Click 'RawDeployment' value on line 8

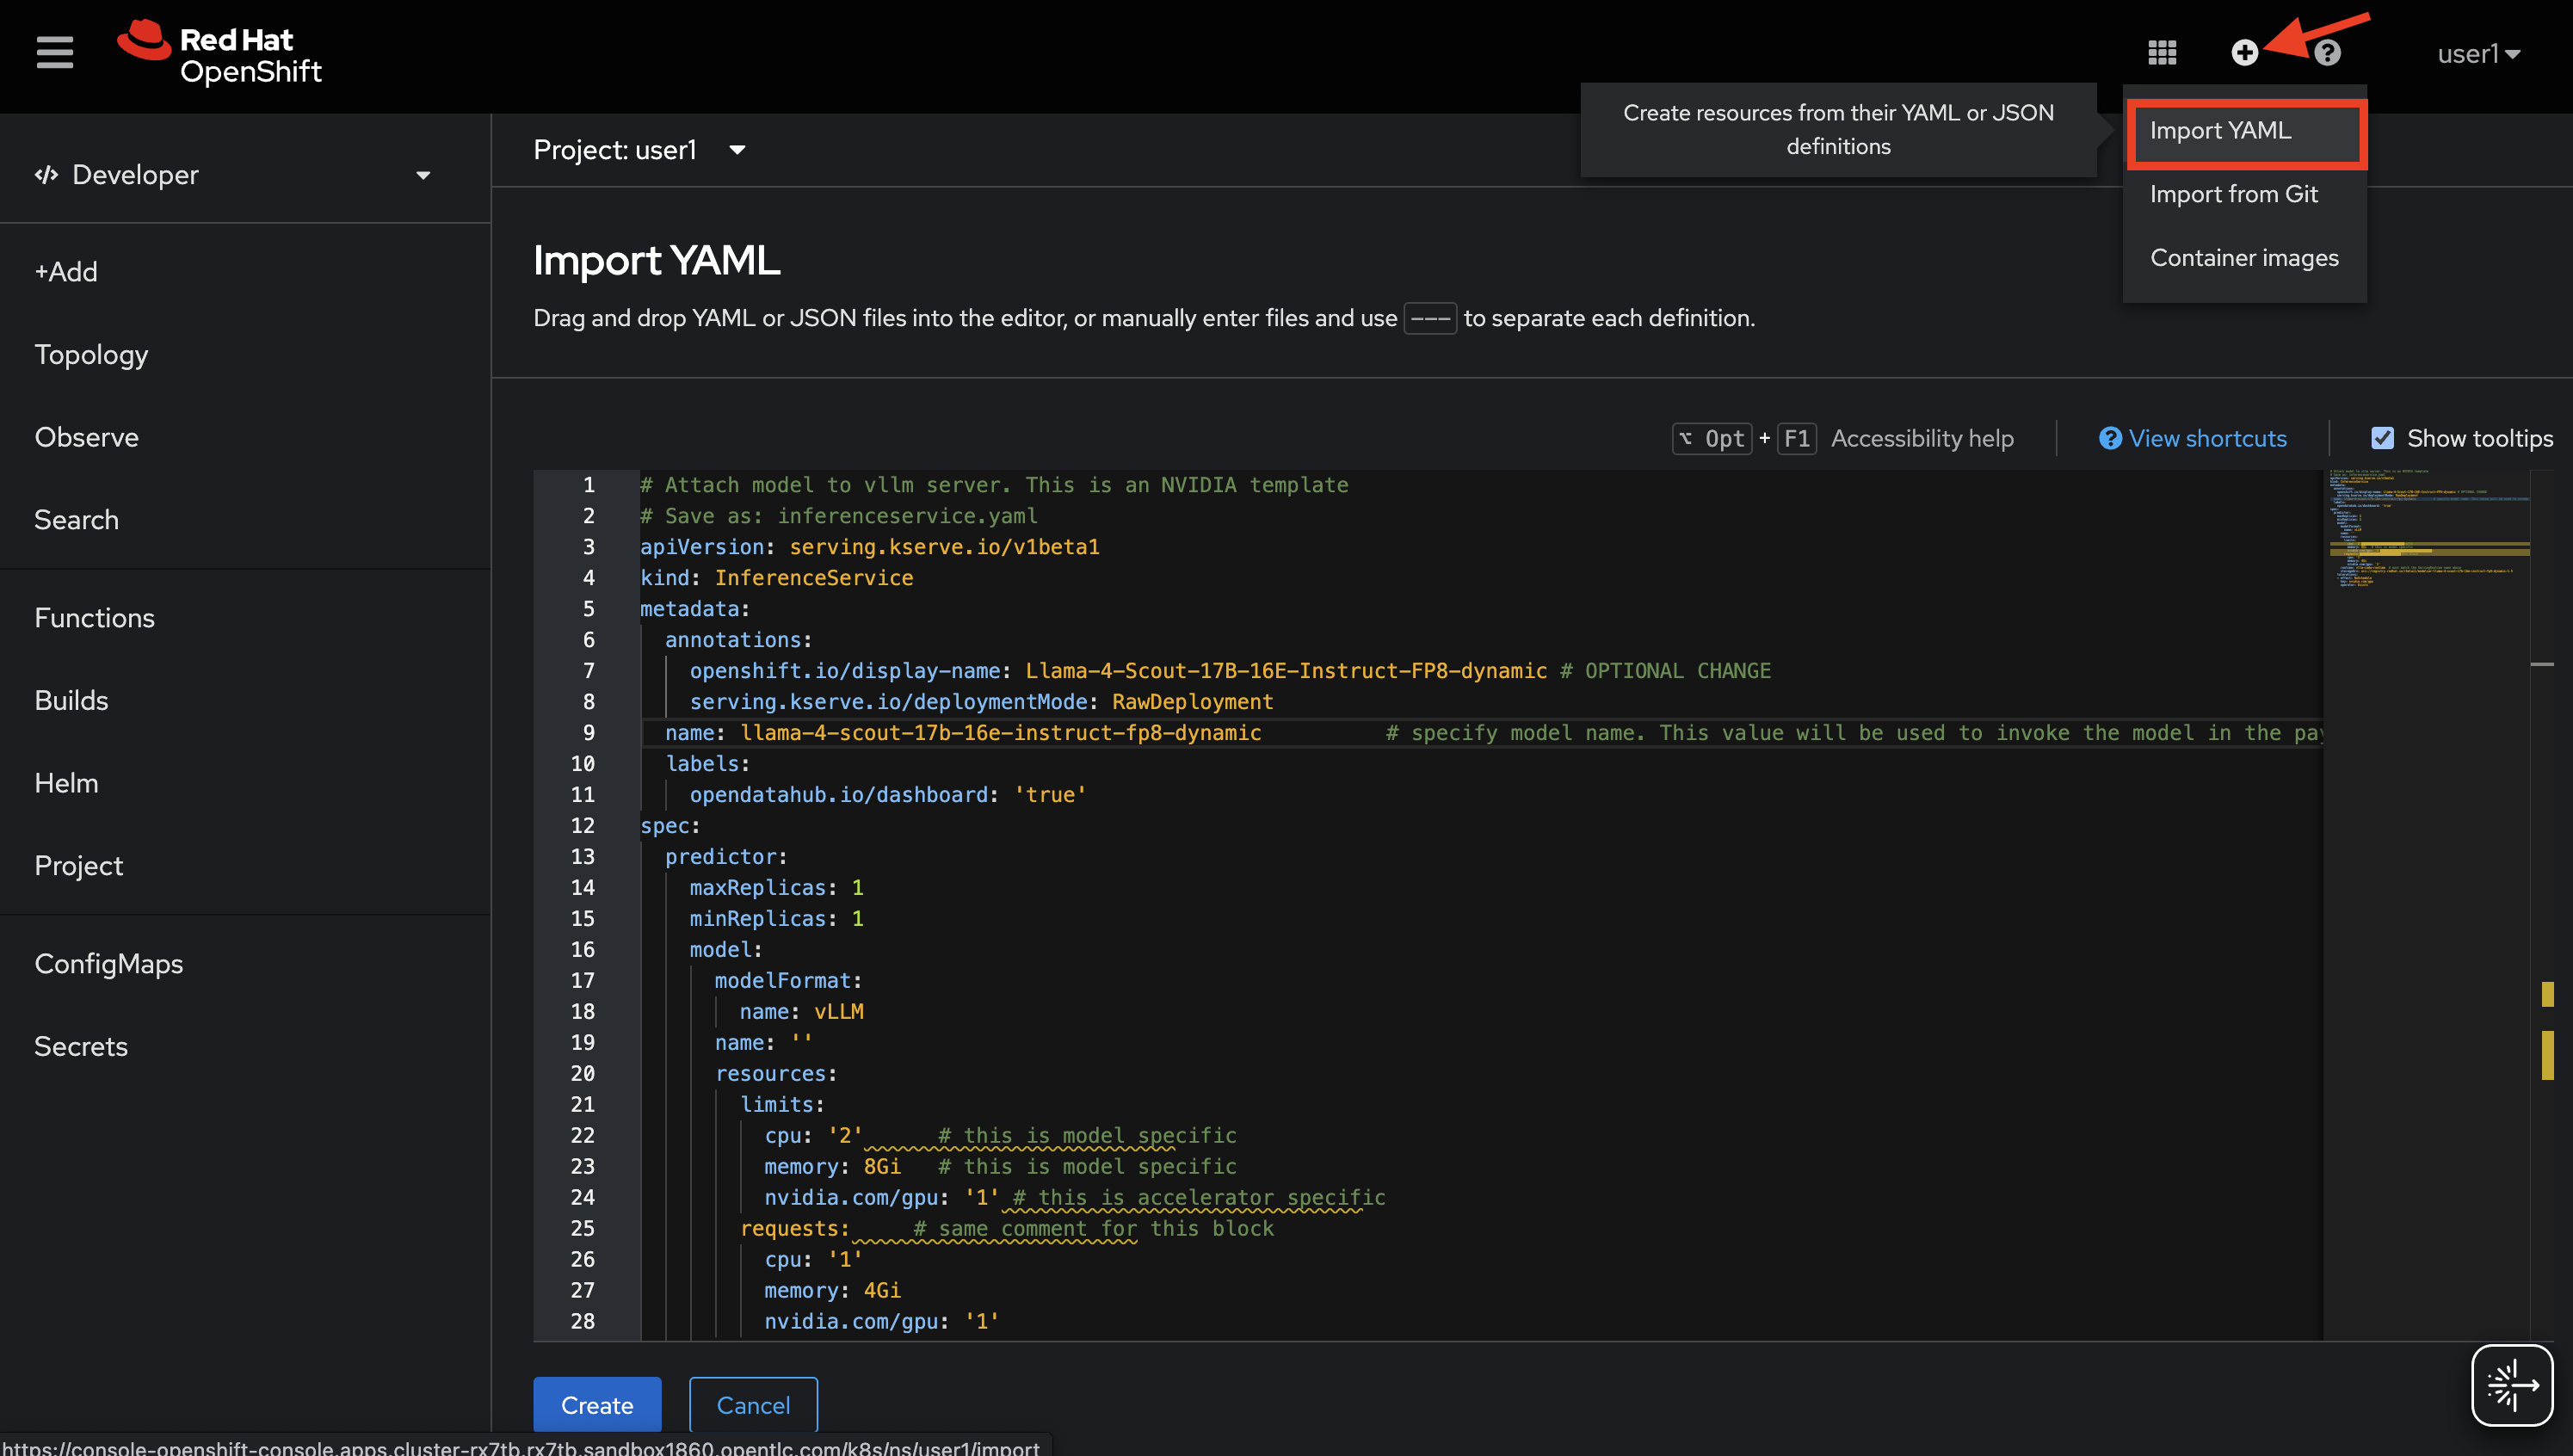pos(1192,702)
